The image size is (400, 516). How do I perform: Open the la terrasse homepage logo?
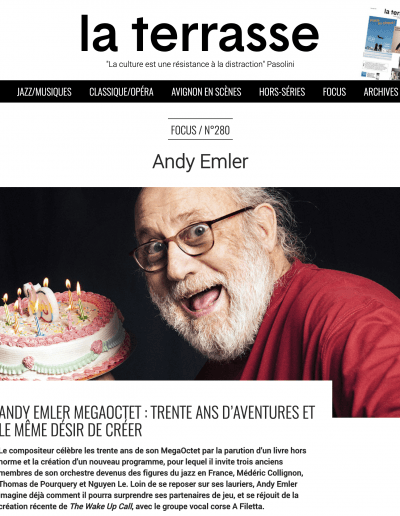coord(200,33)
